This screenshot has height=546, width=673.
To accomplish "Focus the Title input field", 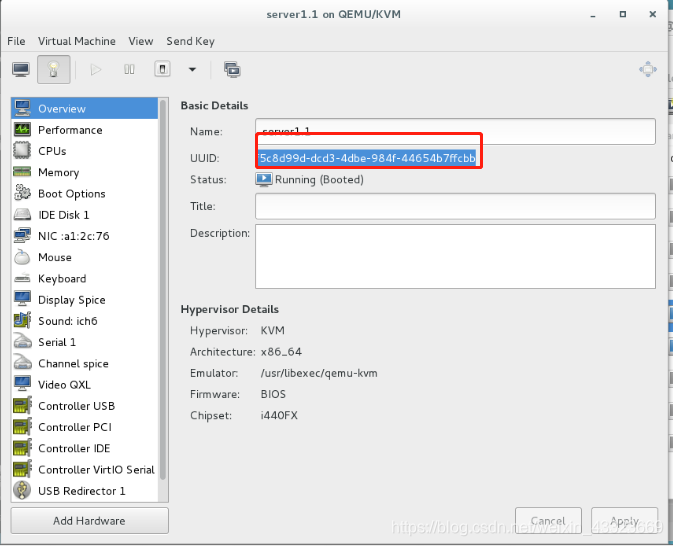I will point(455,206).
